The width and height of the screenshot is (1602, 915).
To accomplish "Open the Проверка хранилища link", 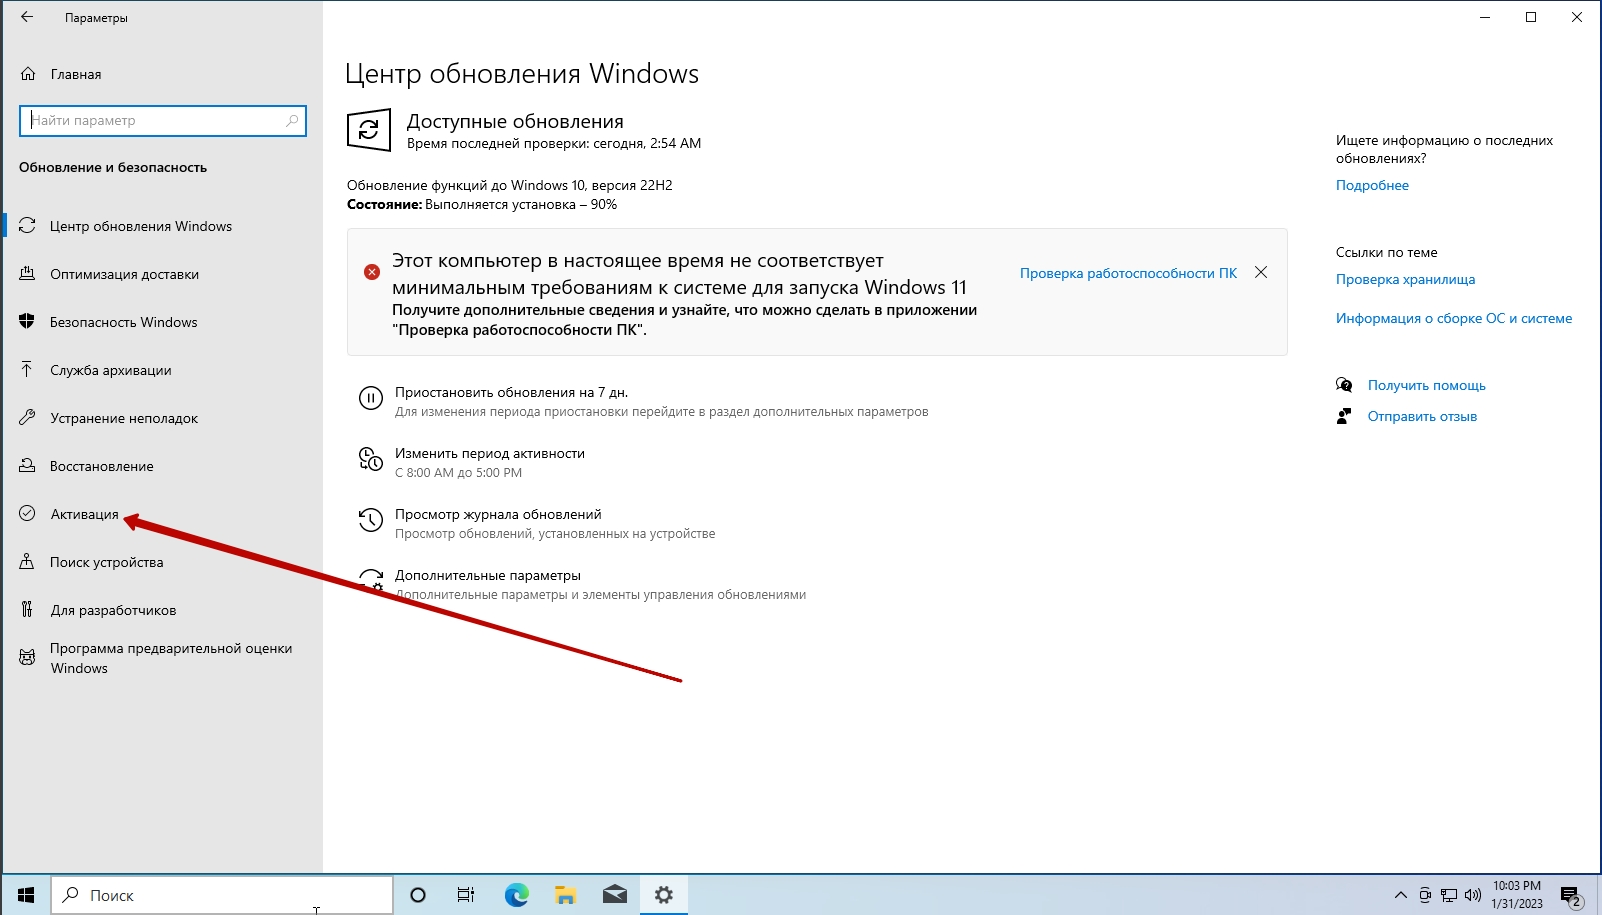I will point(1405,279).
